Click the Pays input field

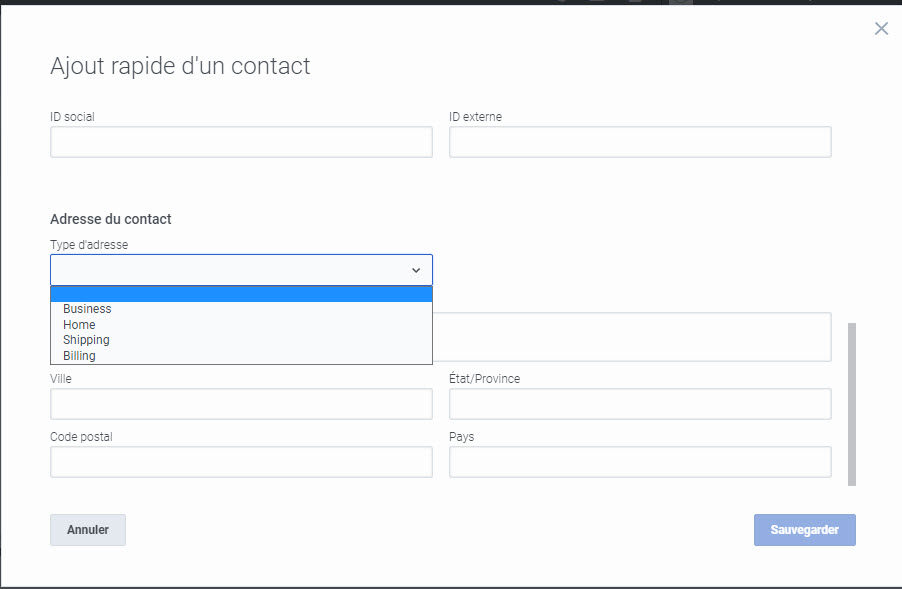[x=640, y=462]
